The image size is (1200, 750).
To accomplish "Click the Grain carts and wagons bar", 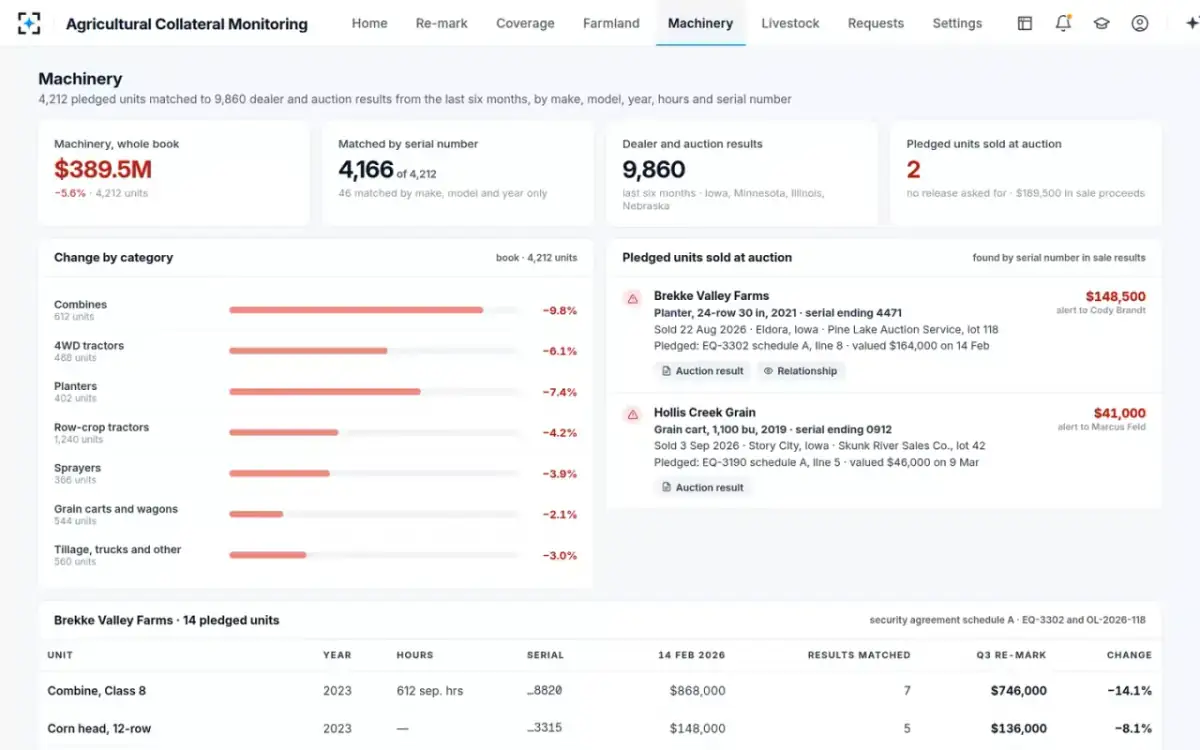I will 374,514.
